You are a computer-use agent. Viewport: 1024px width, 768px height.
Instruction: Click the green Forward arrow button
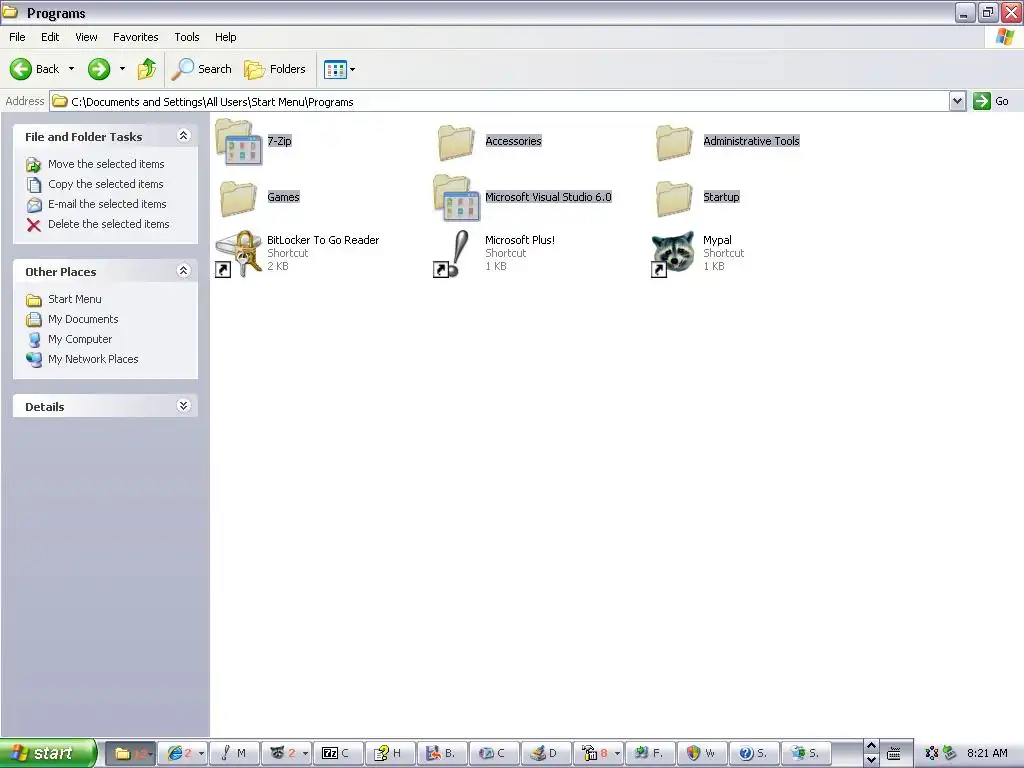99,69
